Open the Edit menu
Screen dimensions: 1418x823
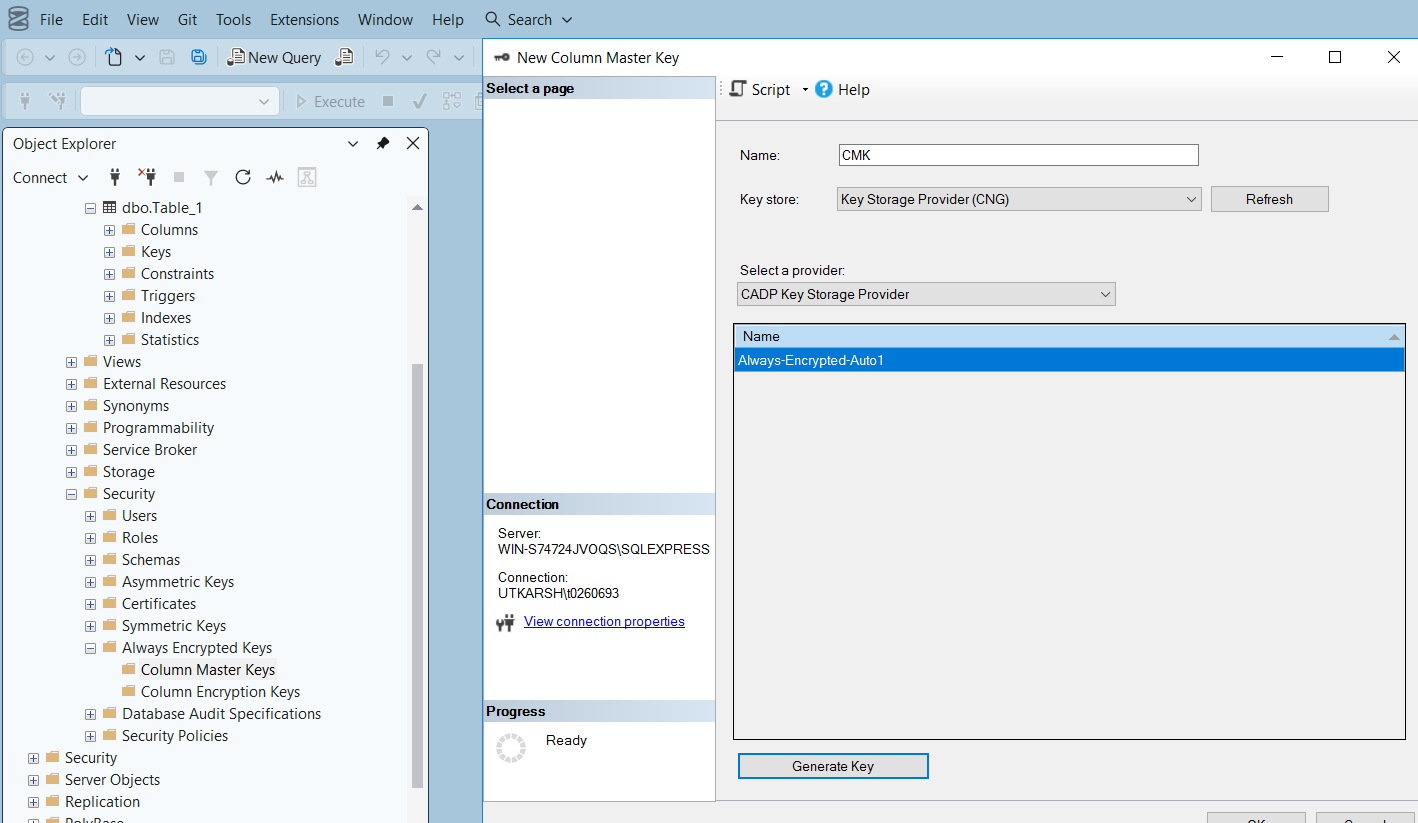click(x=95, y=19)
